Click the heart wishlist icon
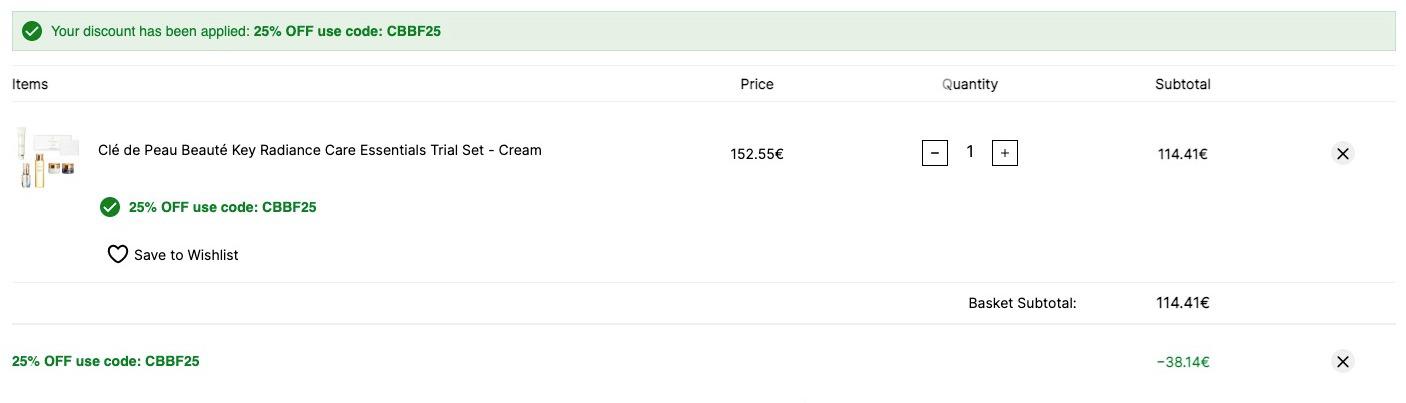 click(x=118, y=254)
